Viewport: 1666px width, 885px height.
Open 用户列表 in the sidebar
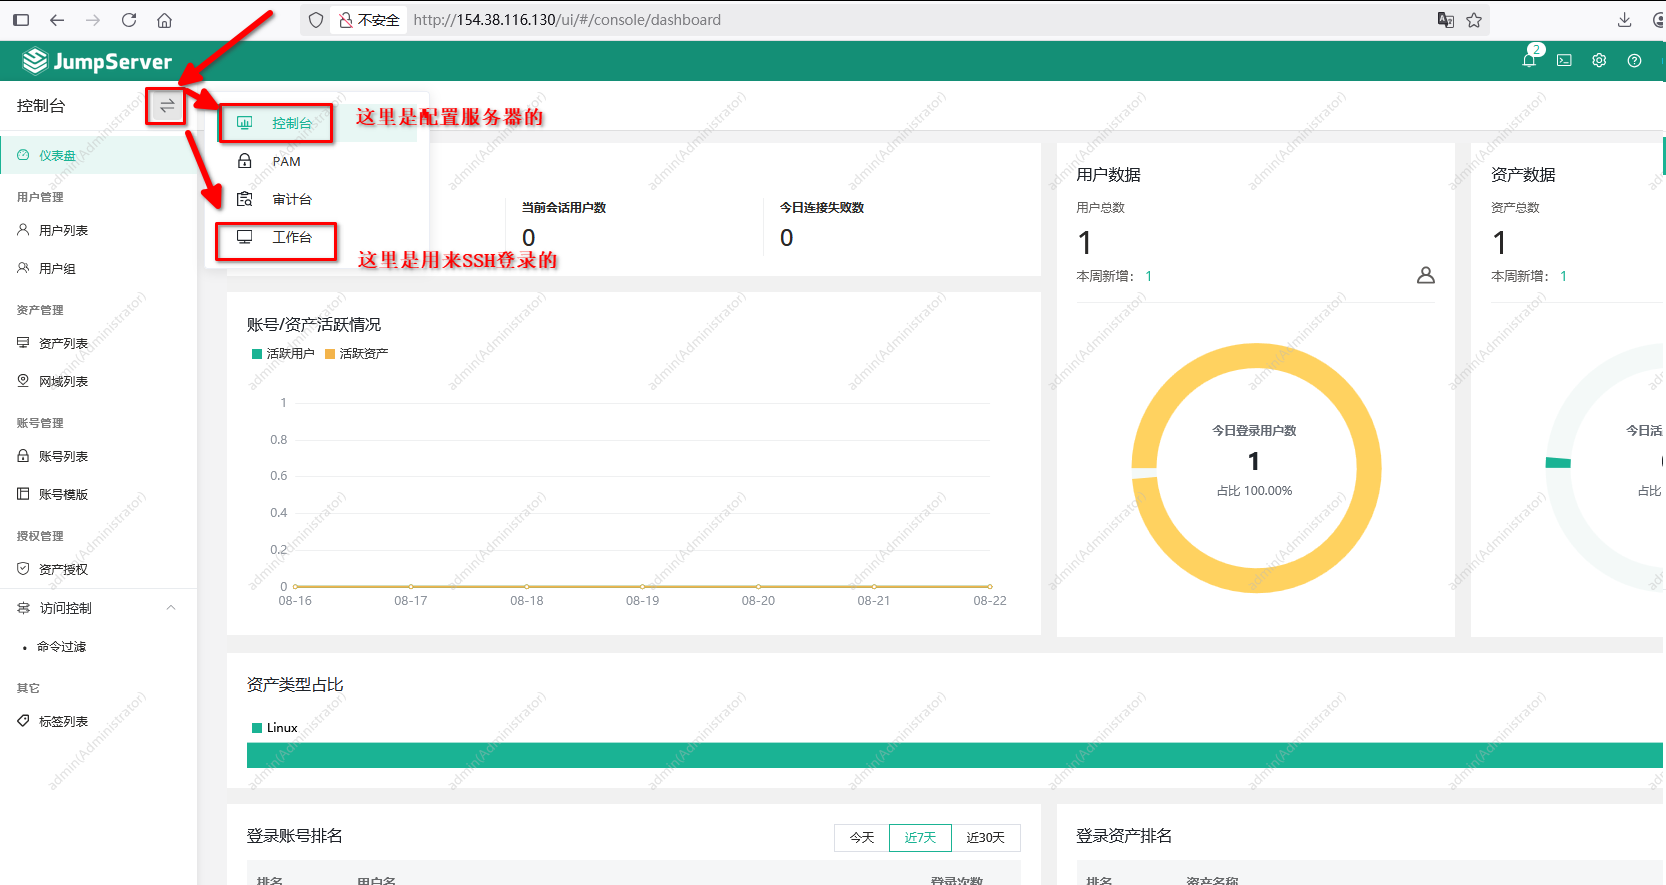(63, 231)
